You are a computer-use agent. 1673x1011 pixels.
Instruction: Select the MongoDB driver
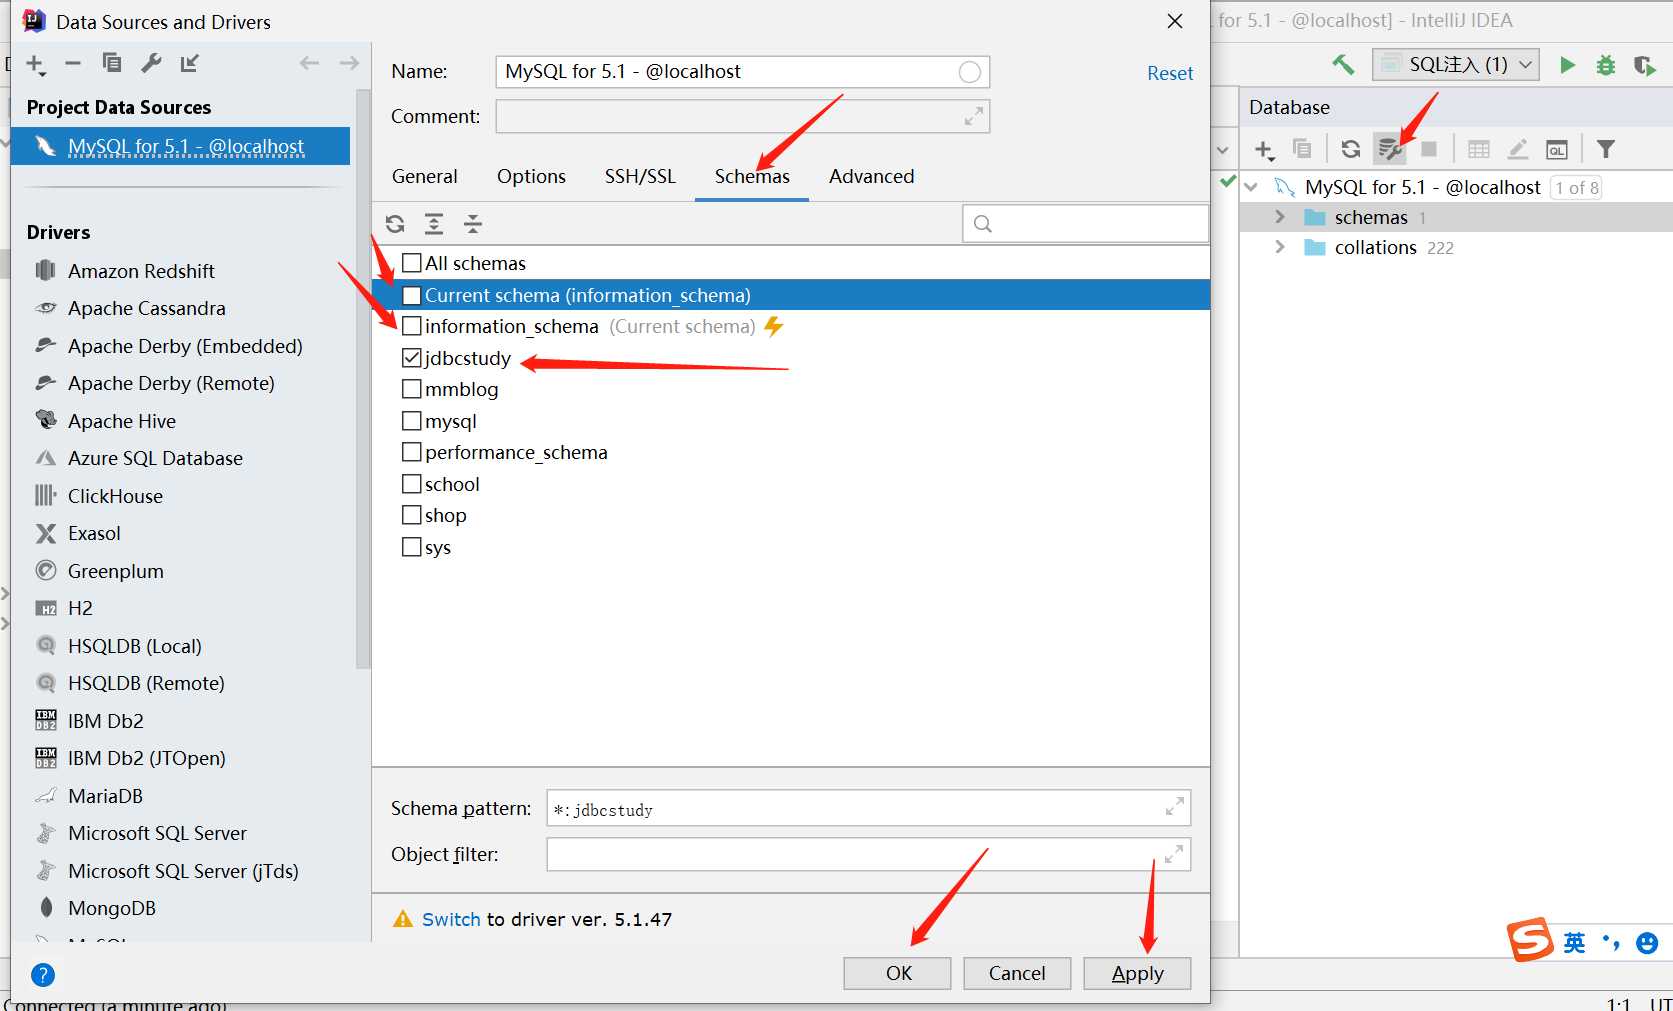[x=112, y=908]
